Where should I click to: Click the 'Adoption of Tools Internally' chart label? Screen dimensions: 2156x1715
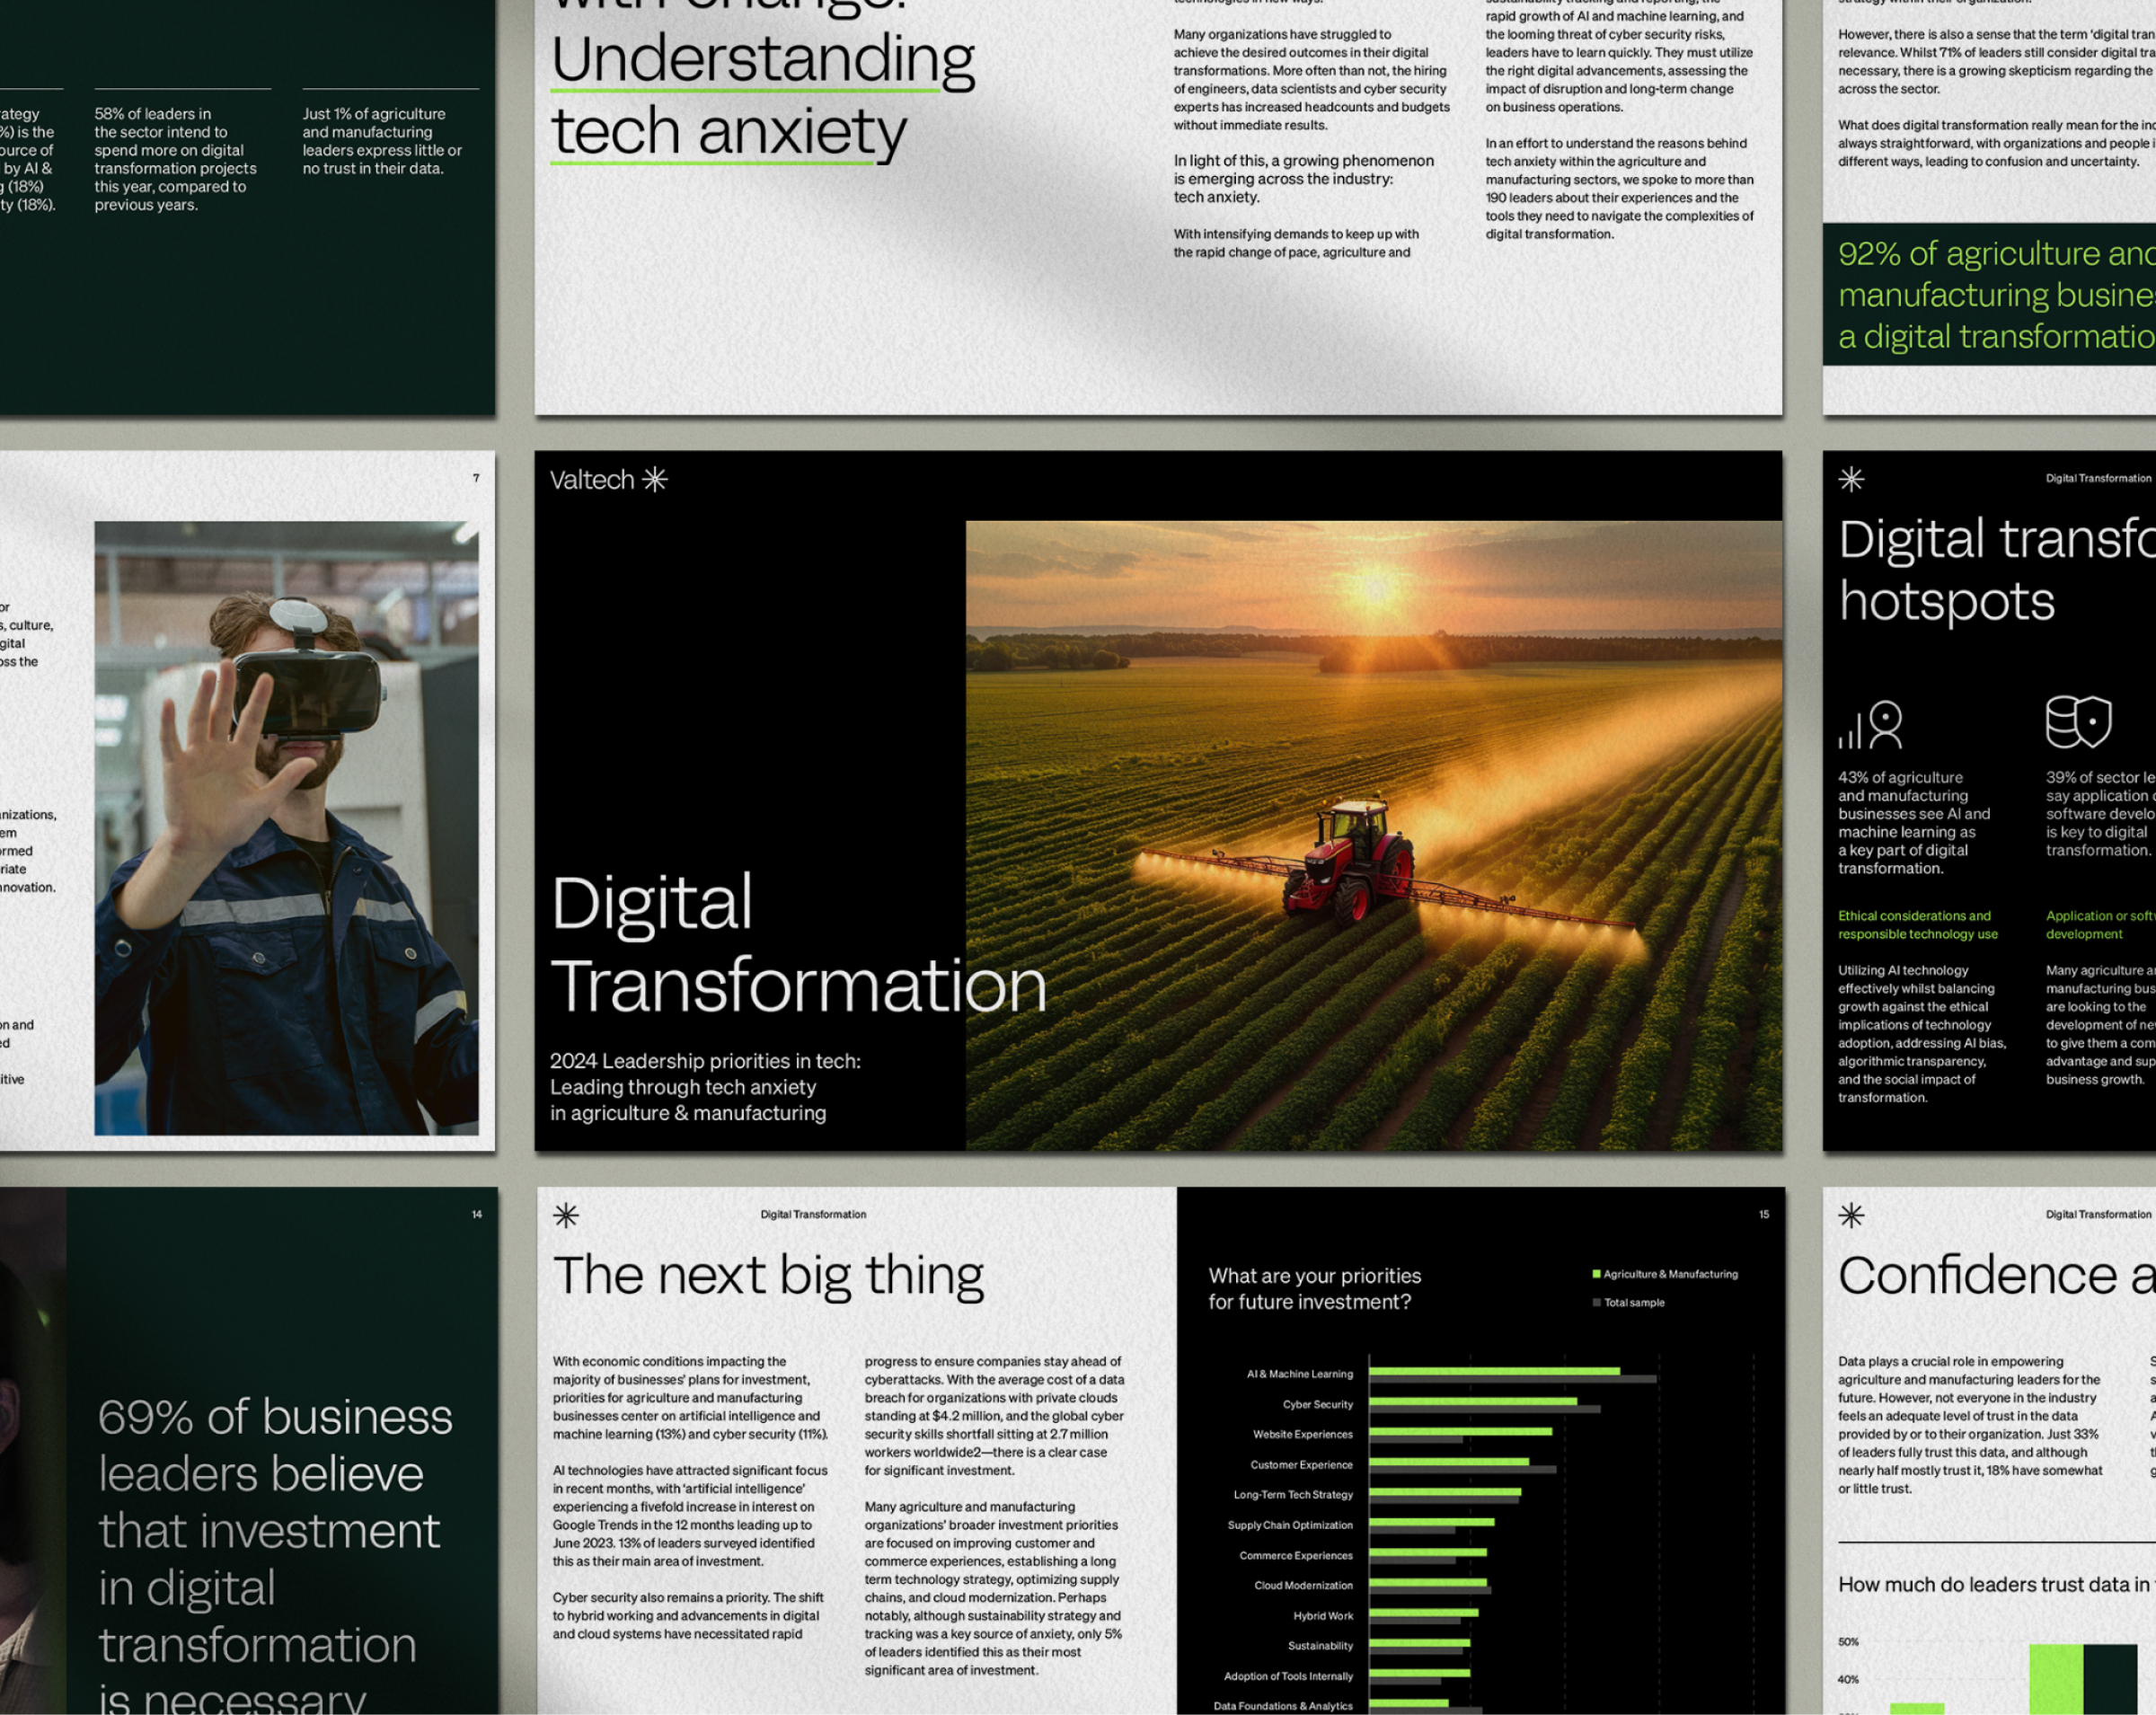click(1288, 1676)
